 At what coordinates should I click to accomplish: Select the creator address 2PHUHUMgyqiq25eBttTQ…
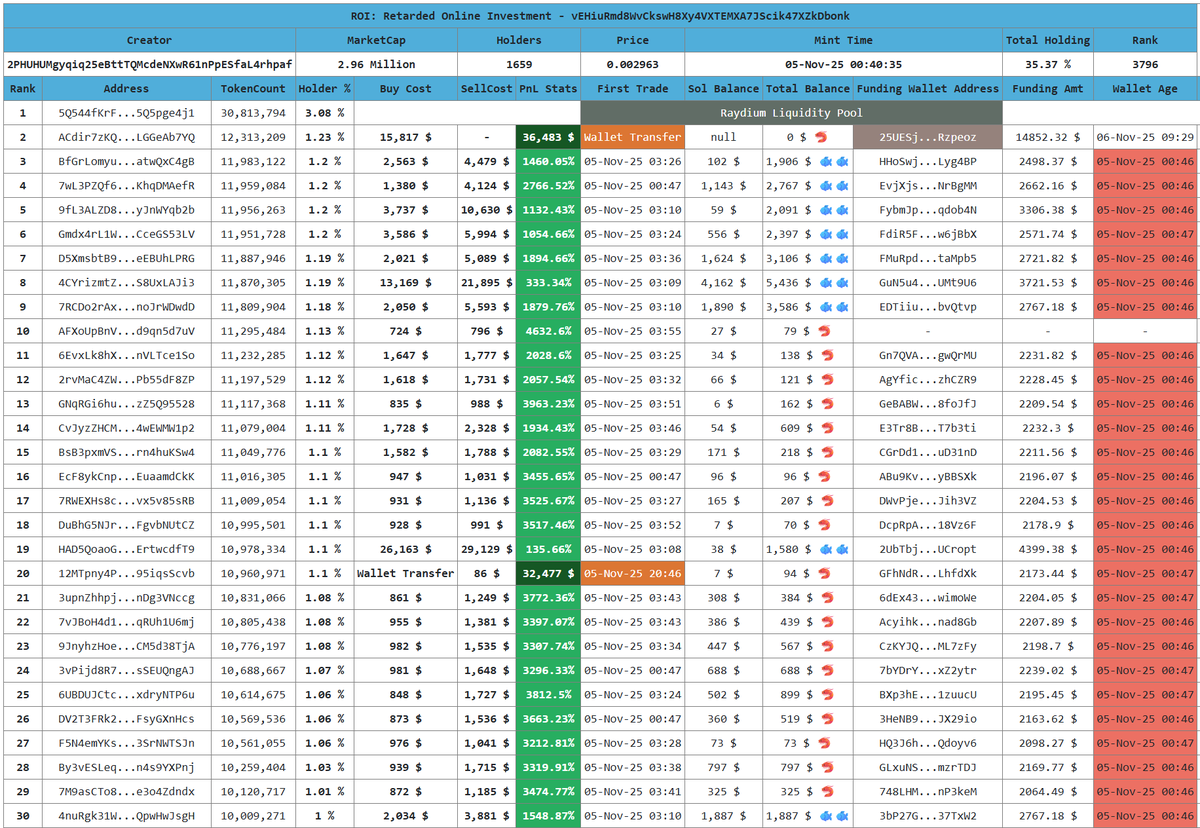pos(149,64)
